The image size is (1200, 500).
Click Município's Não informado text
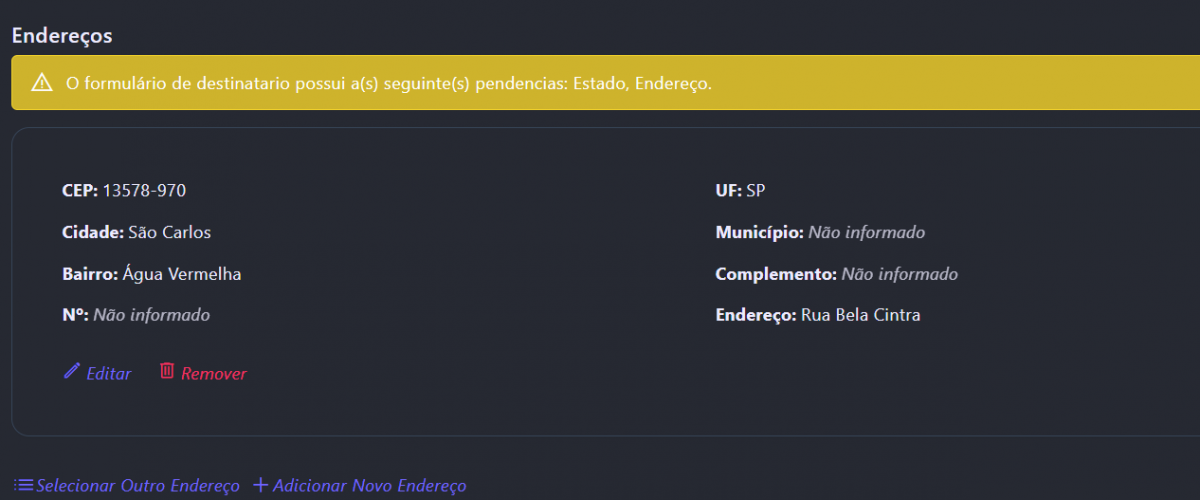tap(866, 233)
